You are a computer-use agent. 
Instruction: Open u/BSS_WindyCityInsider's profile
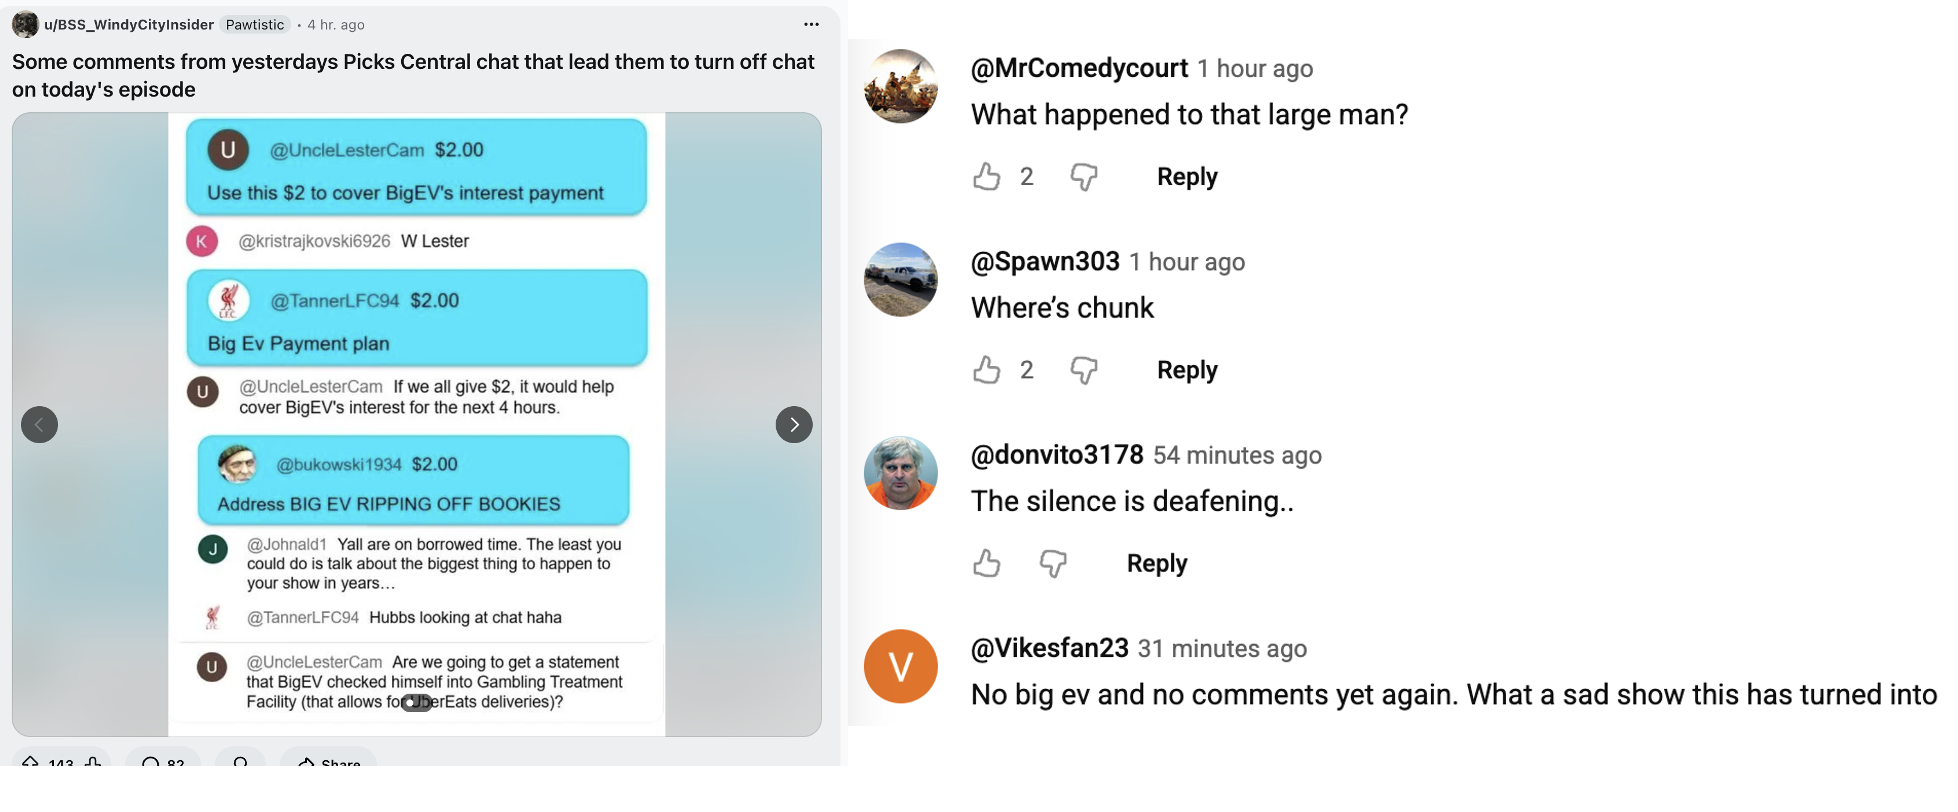[x=126, y=24]
